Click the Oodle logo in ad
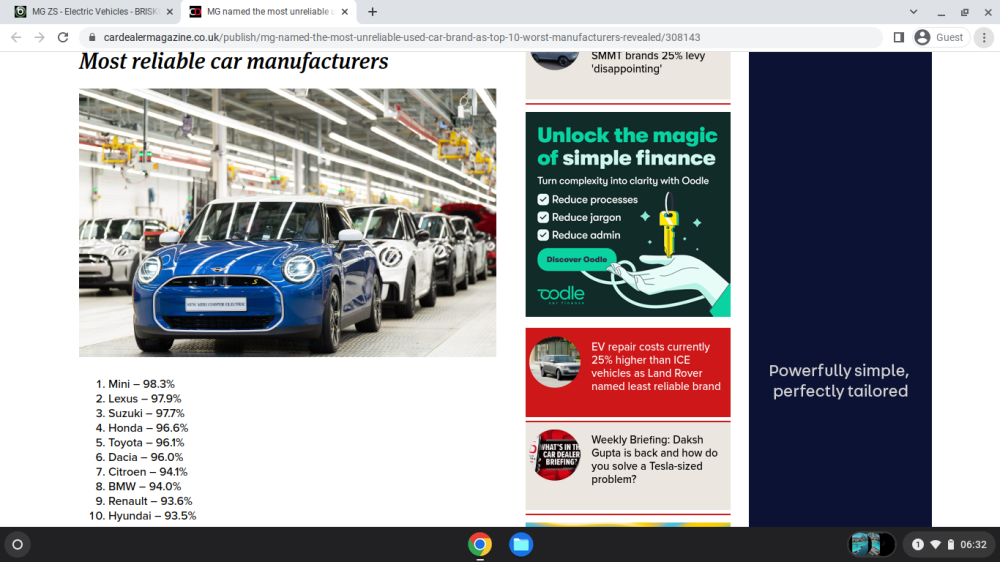The height and width of the screenshot is (562, 1000). point(561,295)
